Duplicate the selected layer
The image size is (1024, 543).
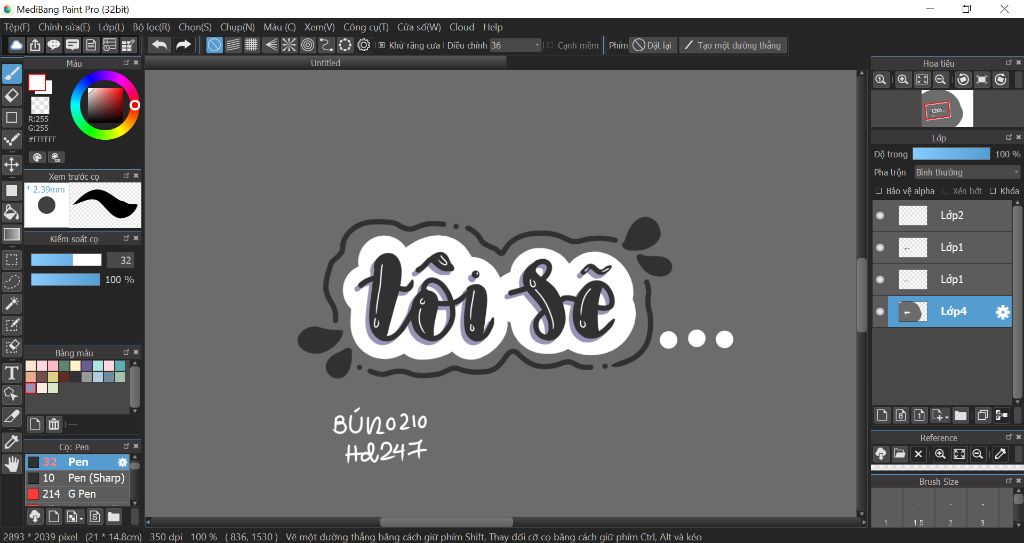[x=982, y=415]
